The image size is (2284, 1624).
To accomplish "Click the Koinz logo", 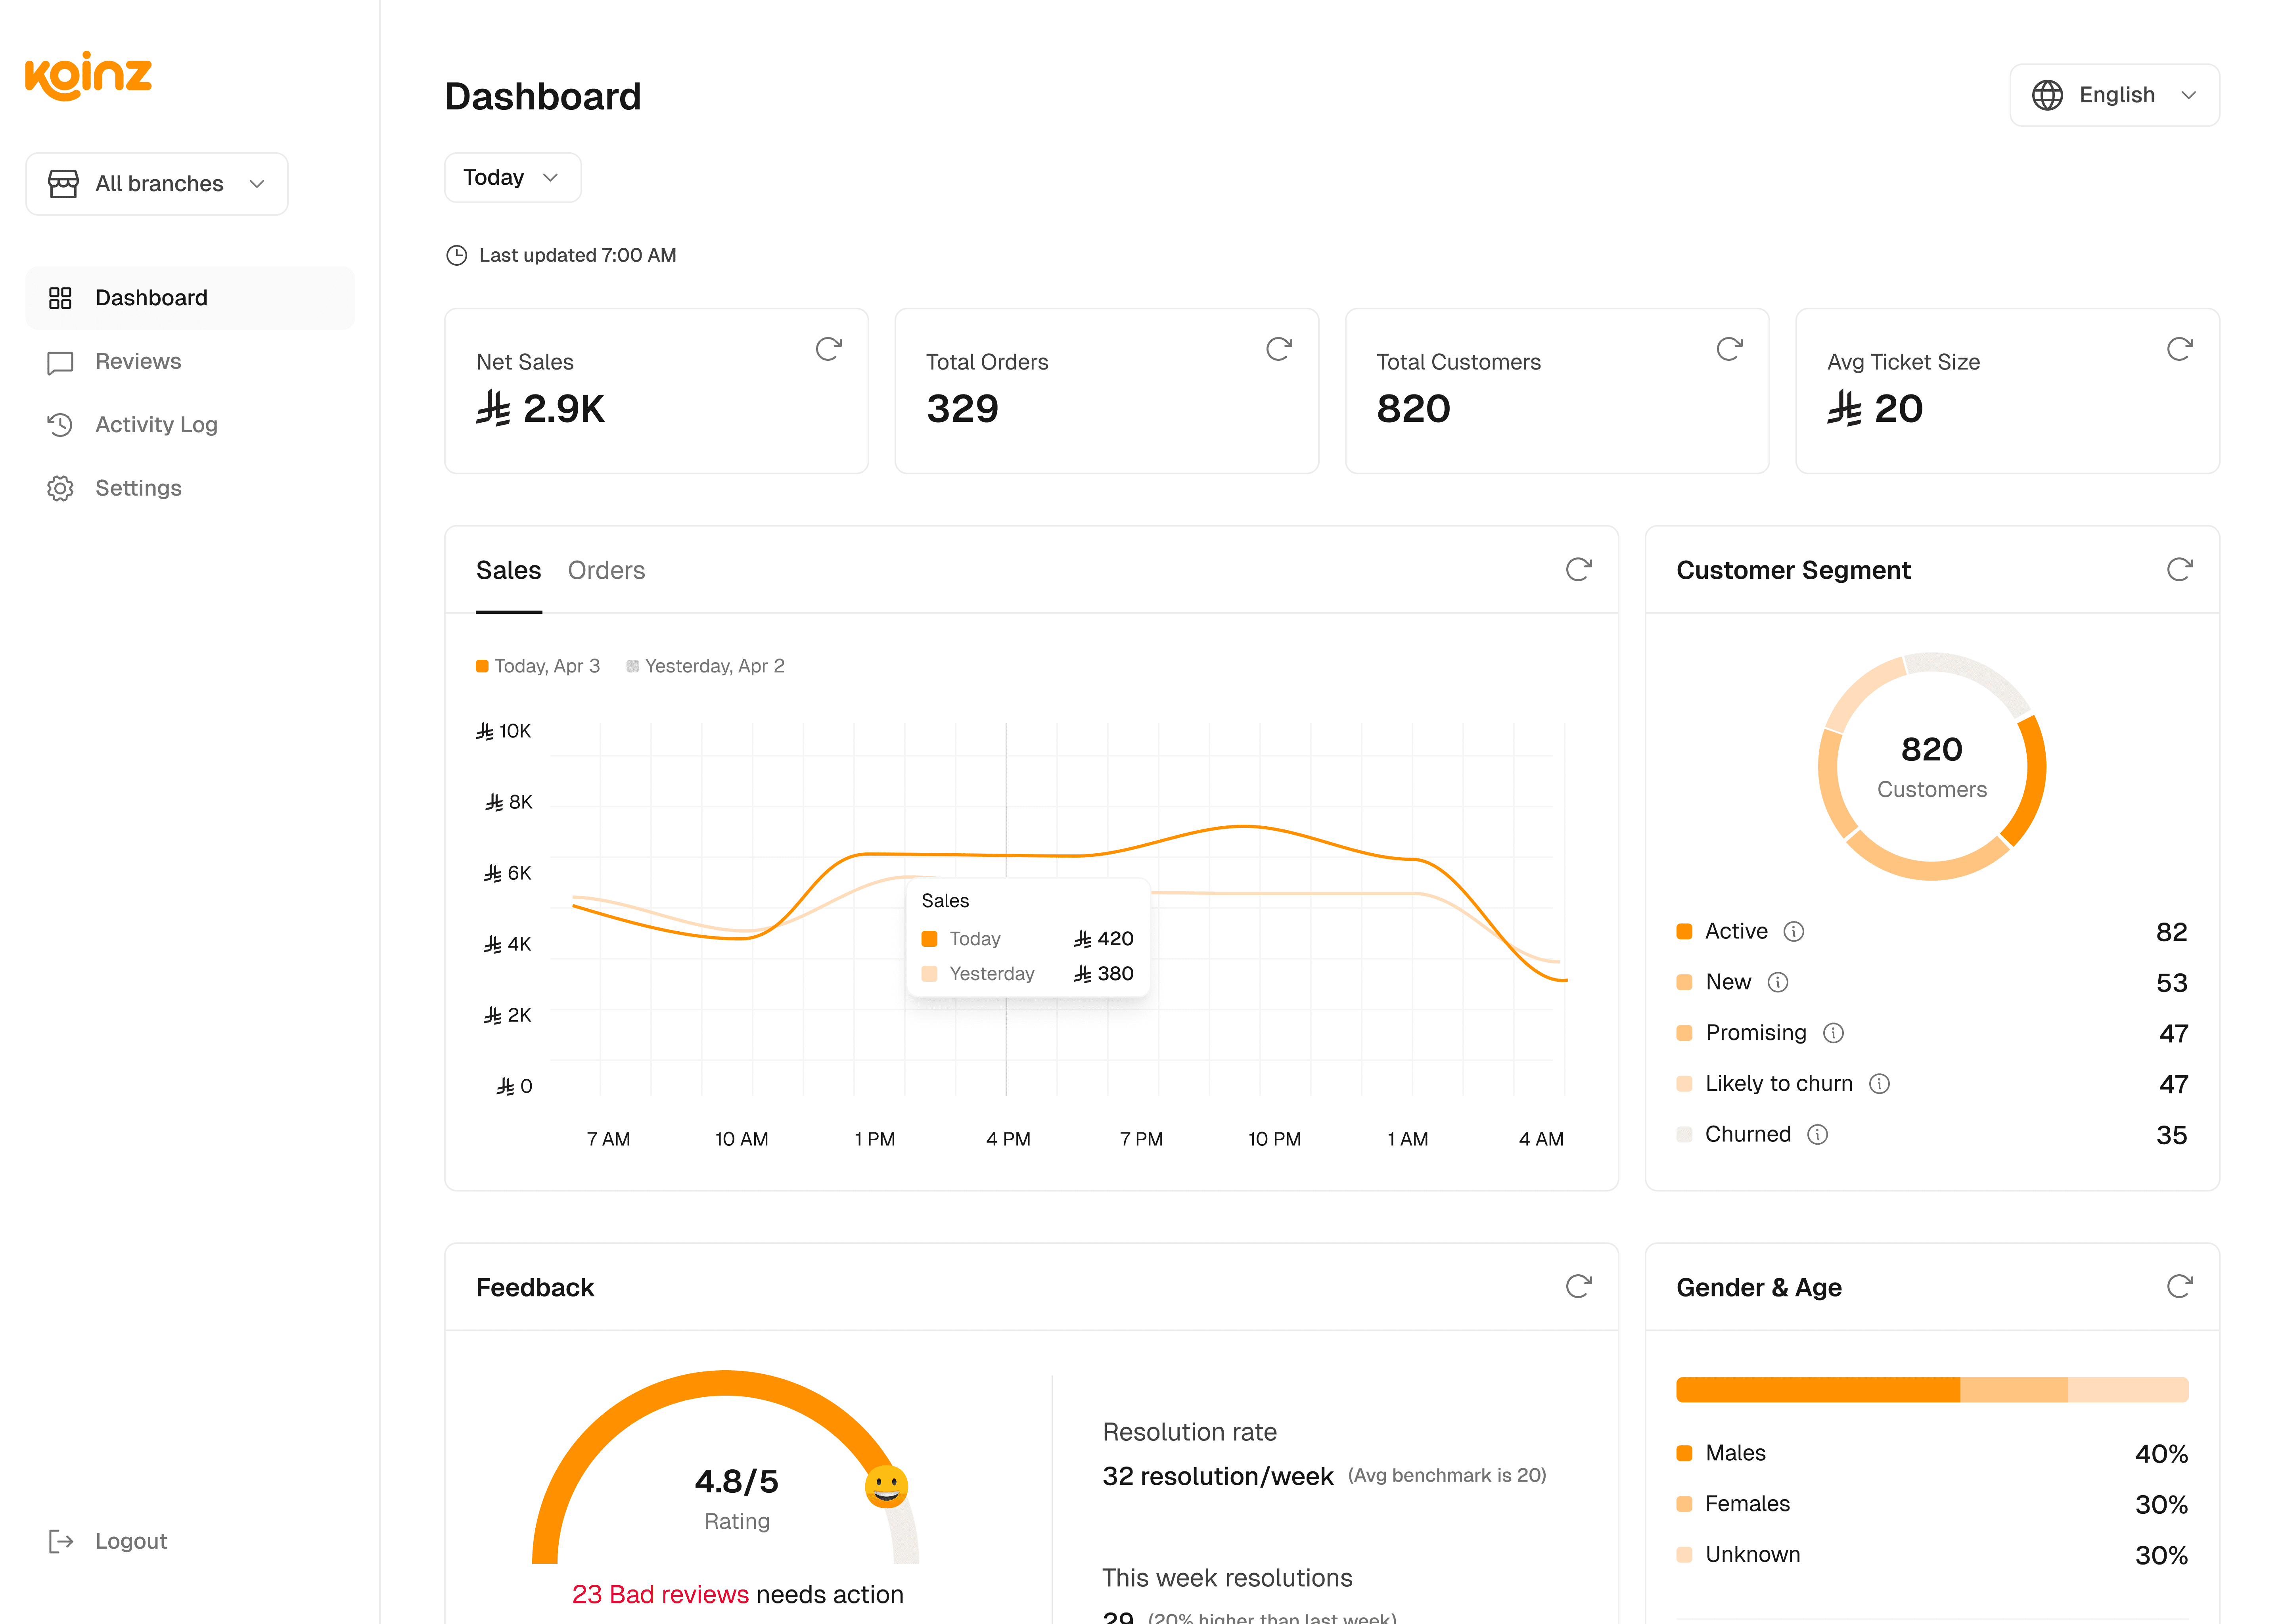I will coord(88,76).
